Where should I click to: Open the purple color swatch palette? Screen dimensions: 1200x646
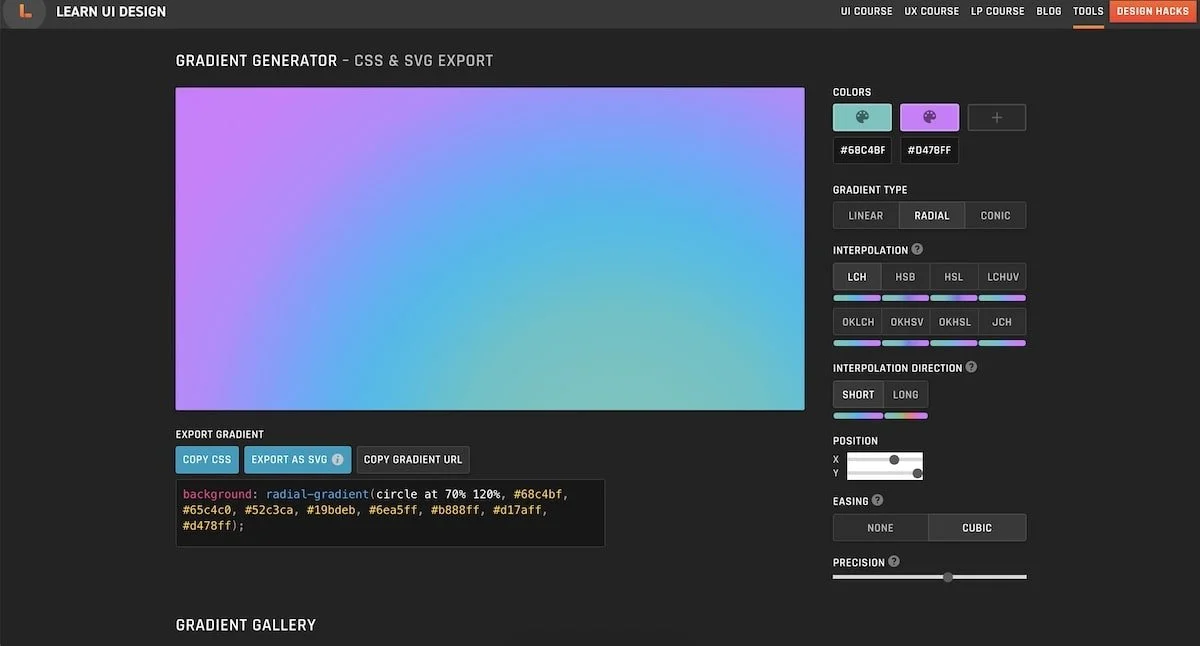coord(929,117)
